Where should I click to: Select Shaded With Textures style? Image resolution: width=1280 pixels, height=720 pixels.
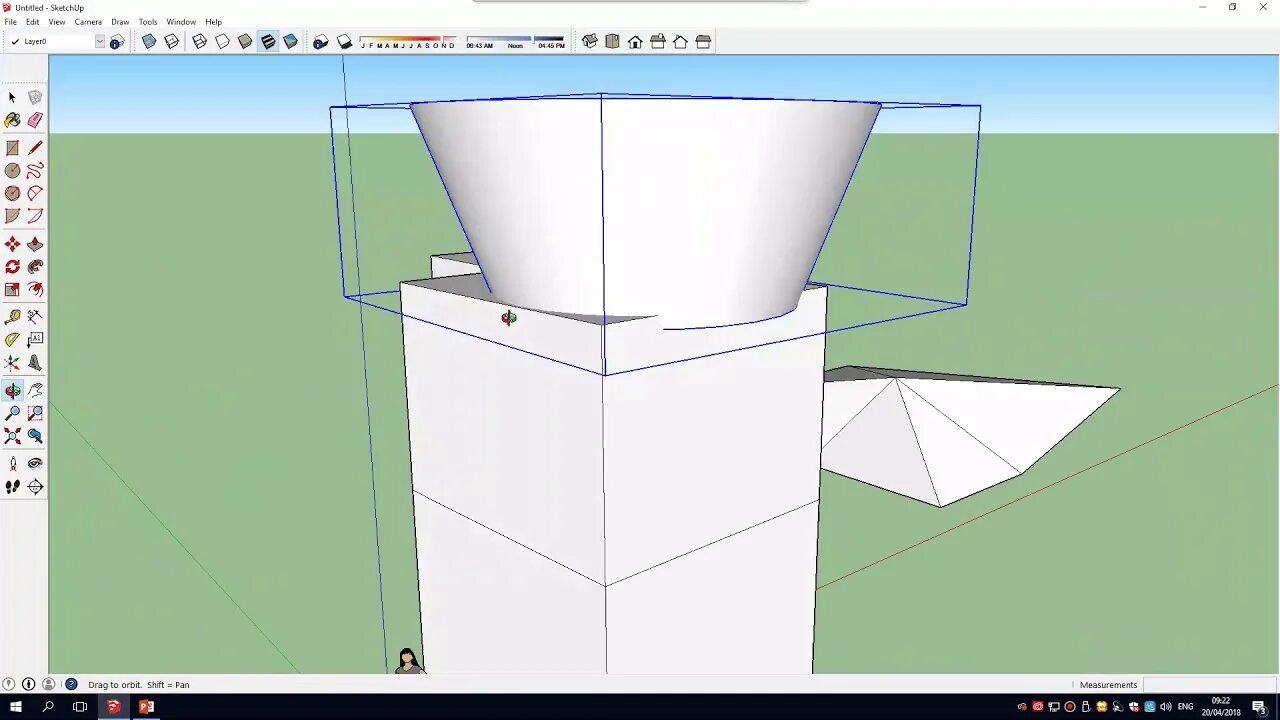coord(268,42)
